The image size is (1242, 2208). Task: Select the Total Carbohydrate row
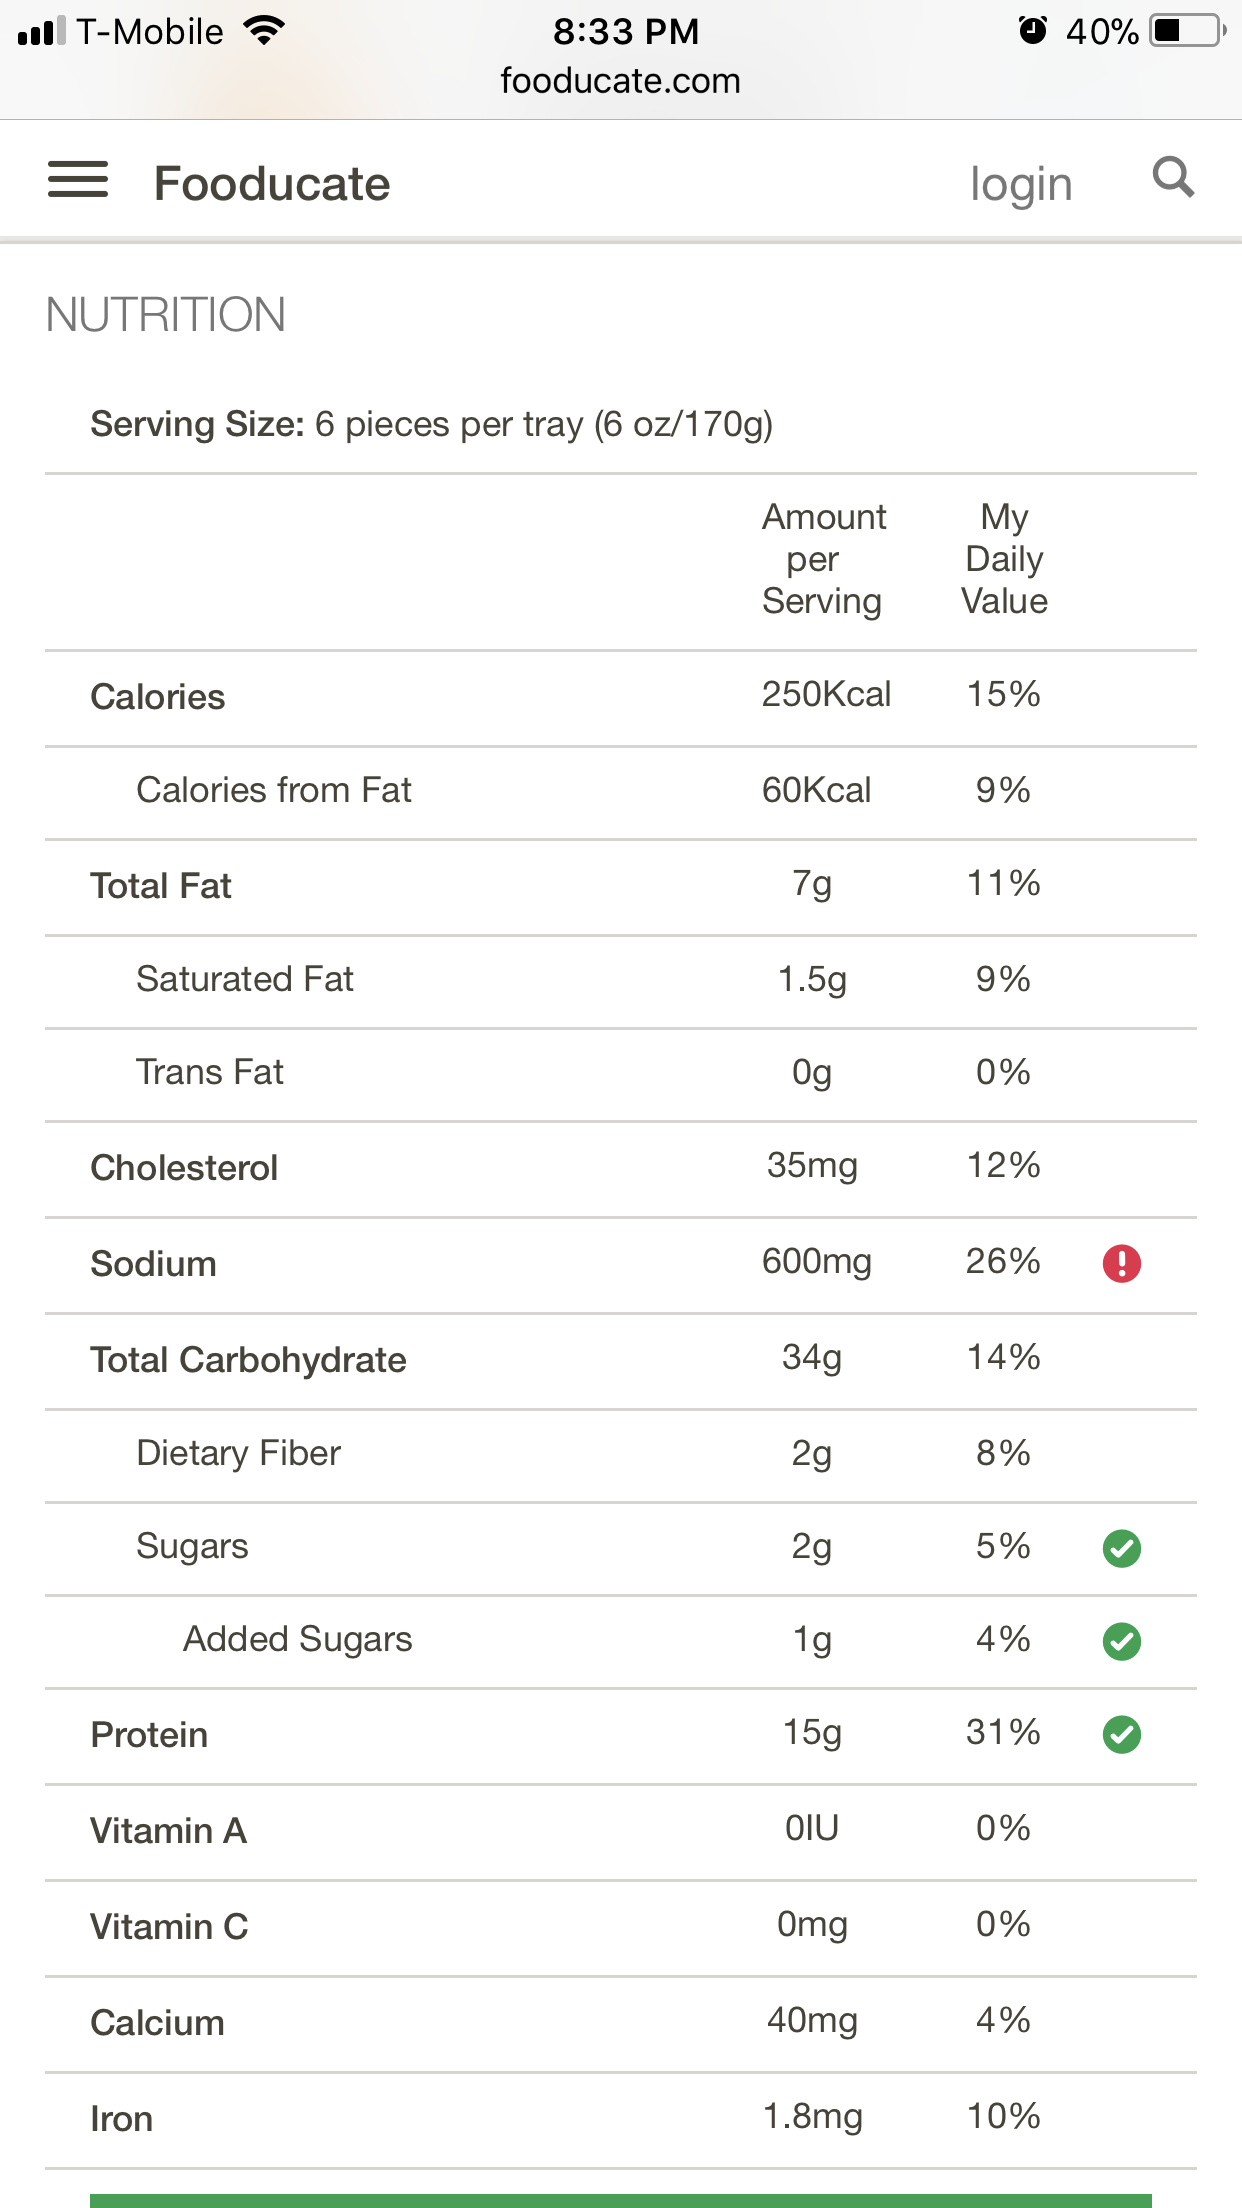coord(621,1361)
